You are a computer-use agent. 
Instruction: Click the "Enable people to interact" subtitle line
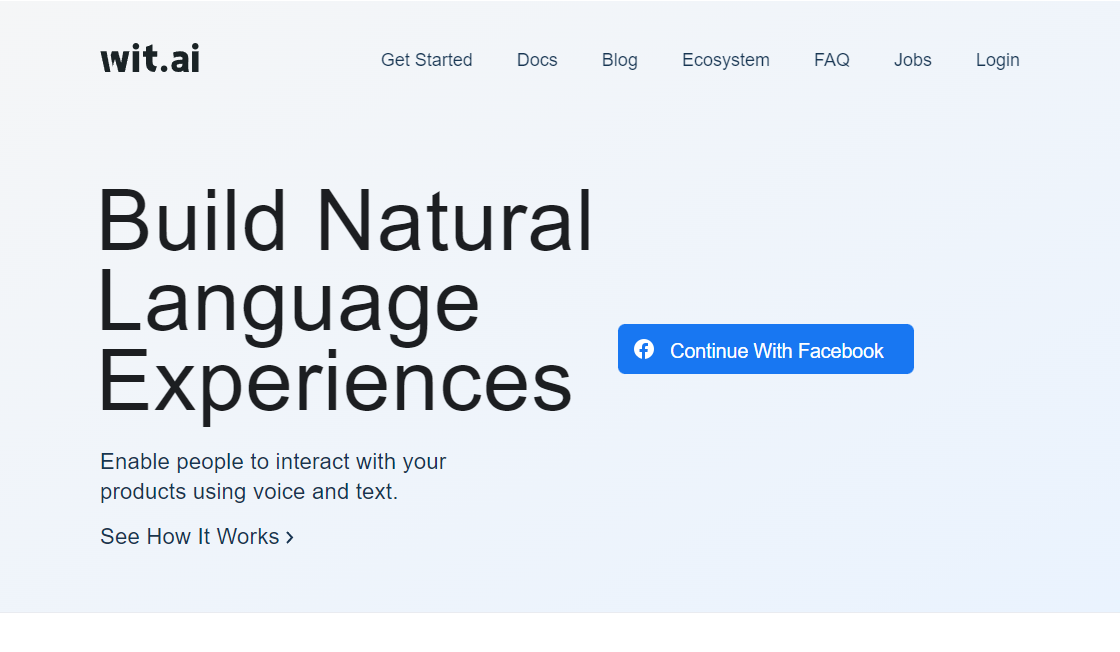pos(273,462)
